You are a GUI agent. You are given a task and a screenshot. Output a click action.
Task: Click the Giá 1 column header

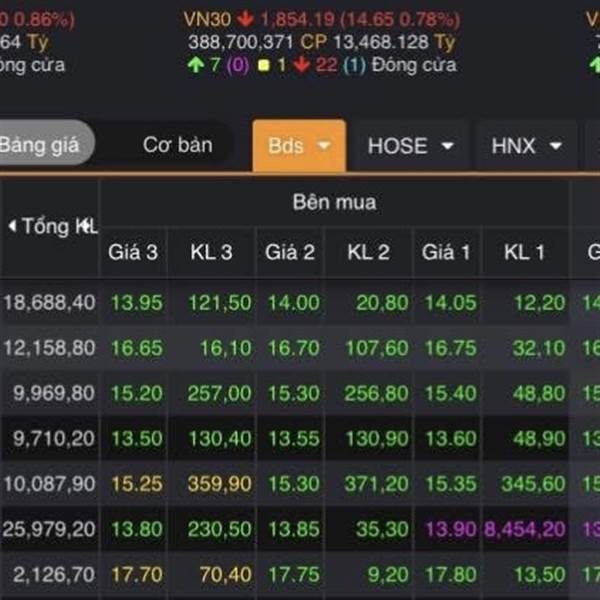(446, 253)
